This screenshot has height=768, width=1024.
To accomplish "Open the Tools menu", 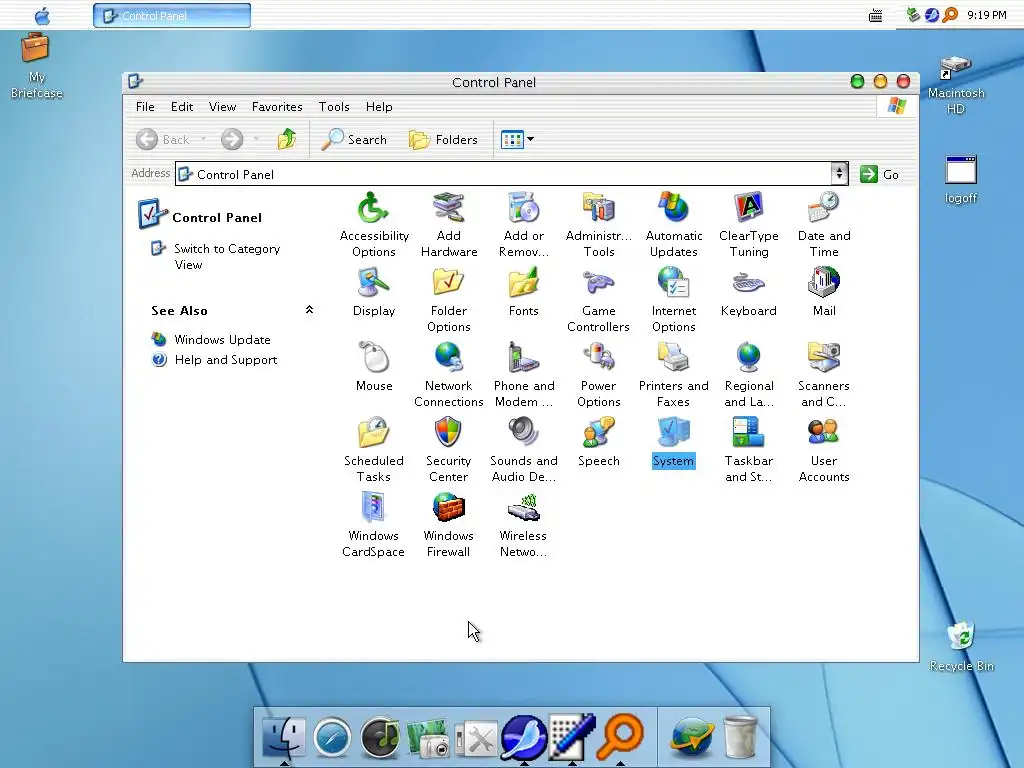I will 334,106.
